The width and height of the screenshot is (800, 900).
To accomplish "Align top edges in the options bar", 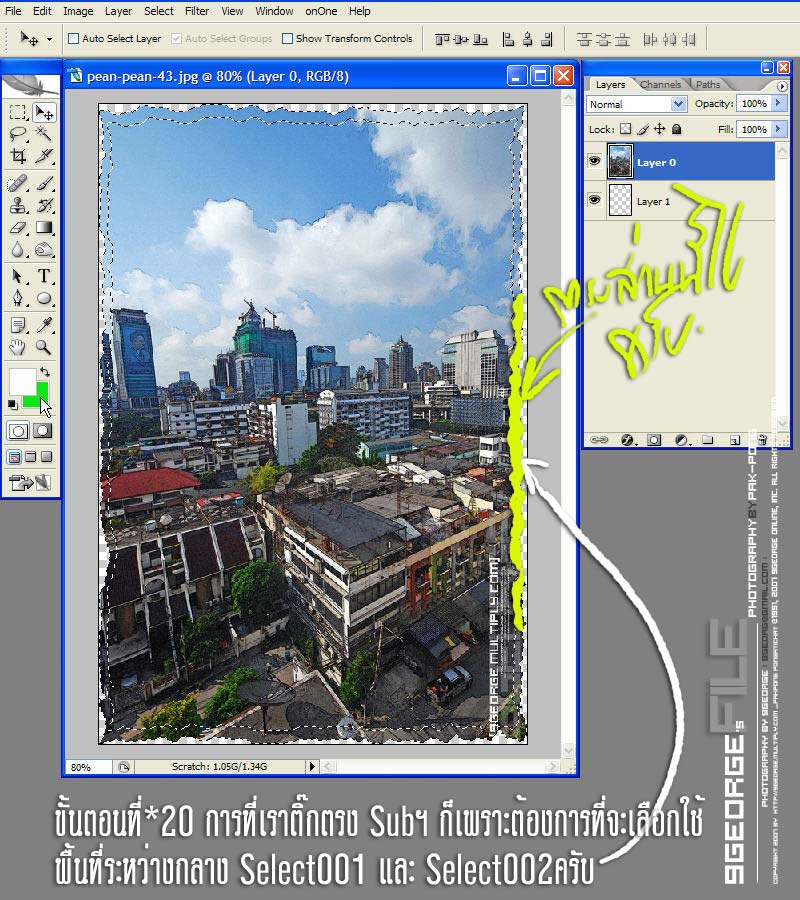I will pyautogui.click(x=442, y=39).
